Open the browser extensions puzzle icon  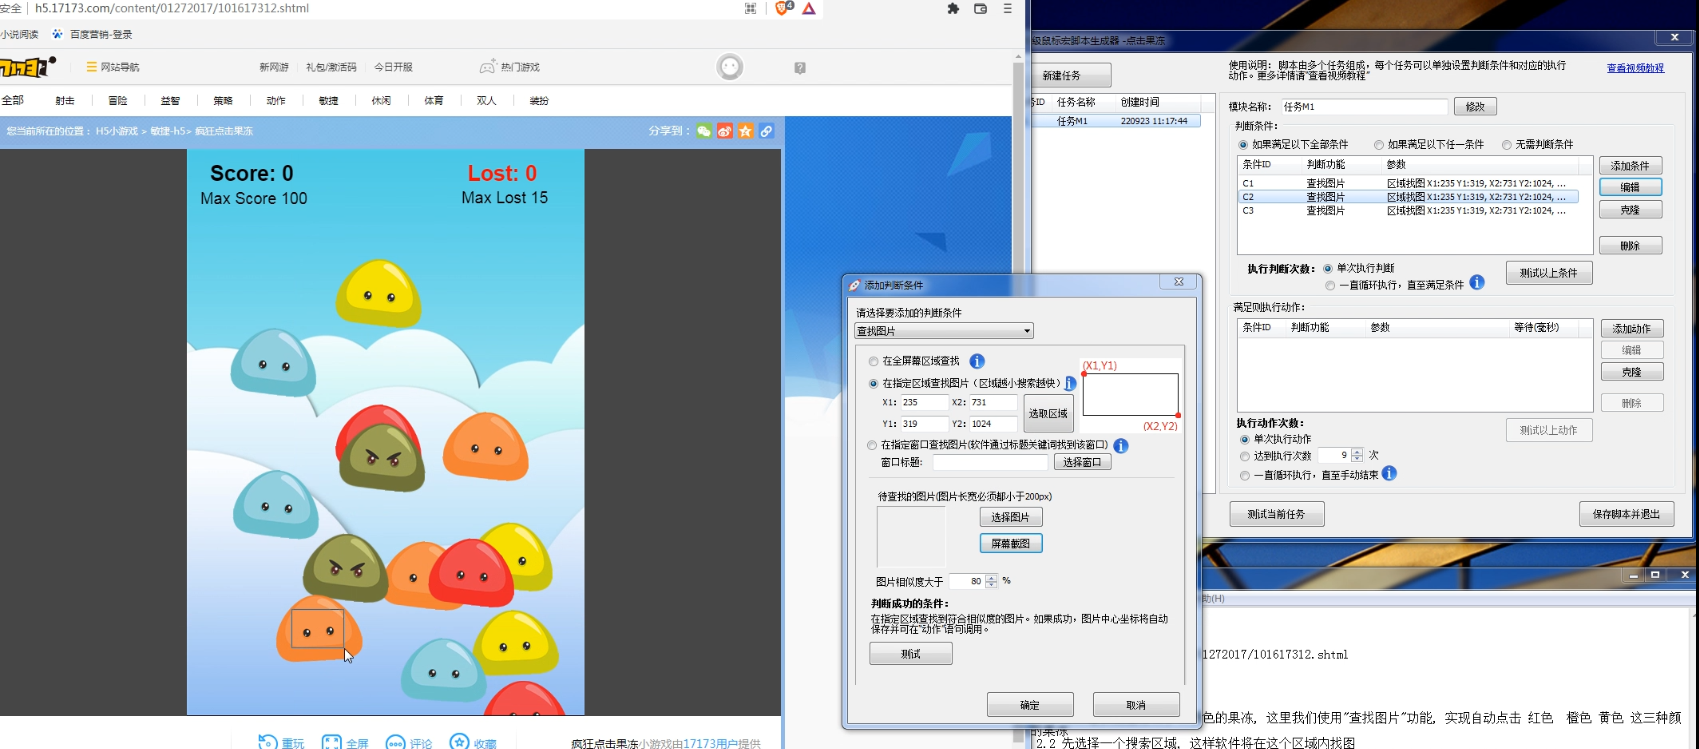pyautogui.click(x=953, y=8)
